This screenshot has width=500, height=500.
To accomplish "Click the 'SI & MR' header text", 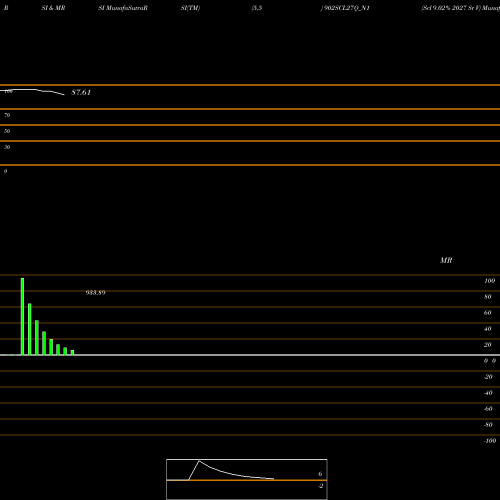I will pyautogui.click(x=53, y=8).
